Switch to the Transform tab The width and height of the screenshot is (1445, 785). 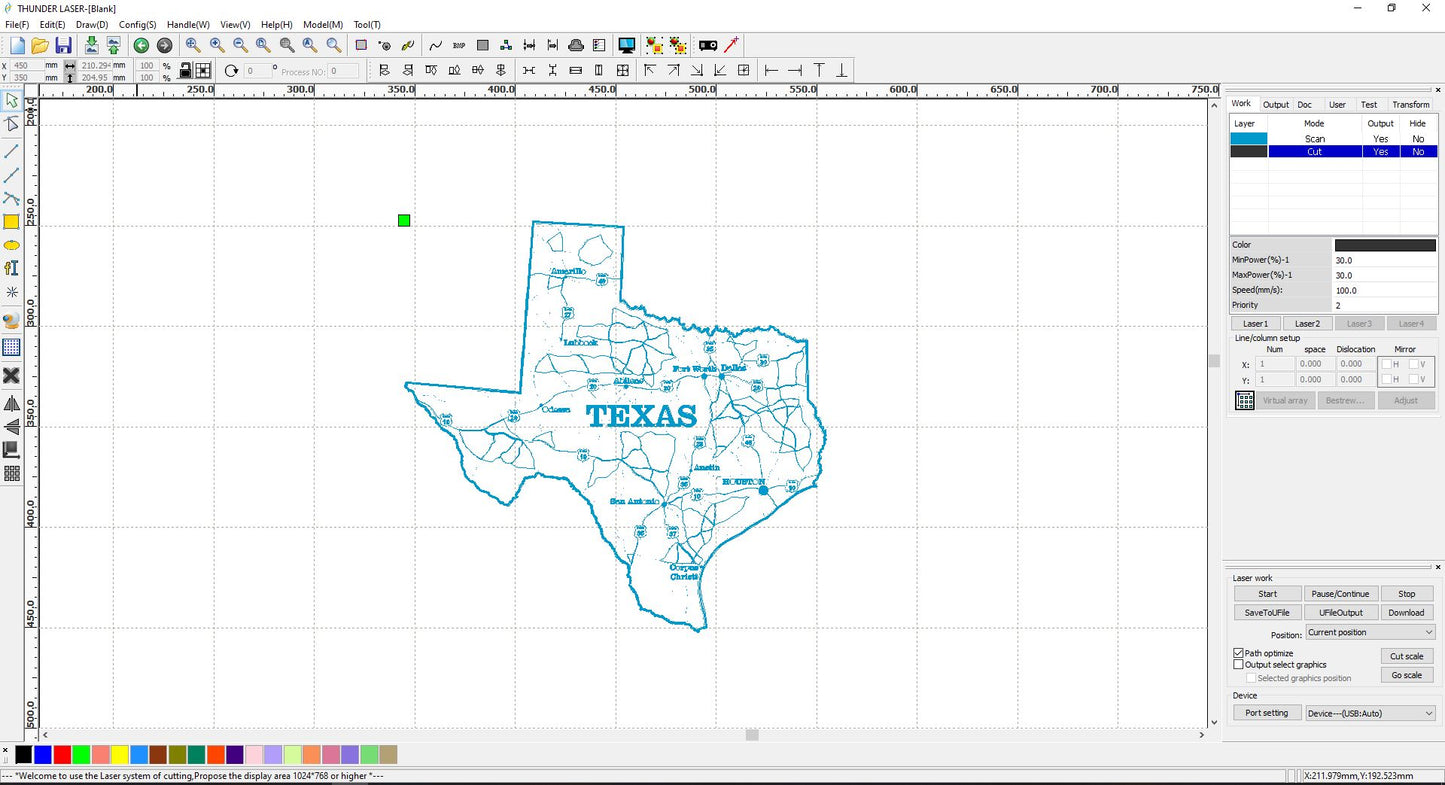(x=1410, y=104)
